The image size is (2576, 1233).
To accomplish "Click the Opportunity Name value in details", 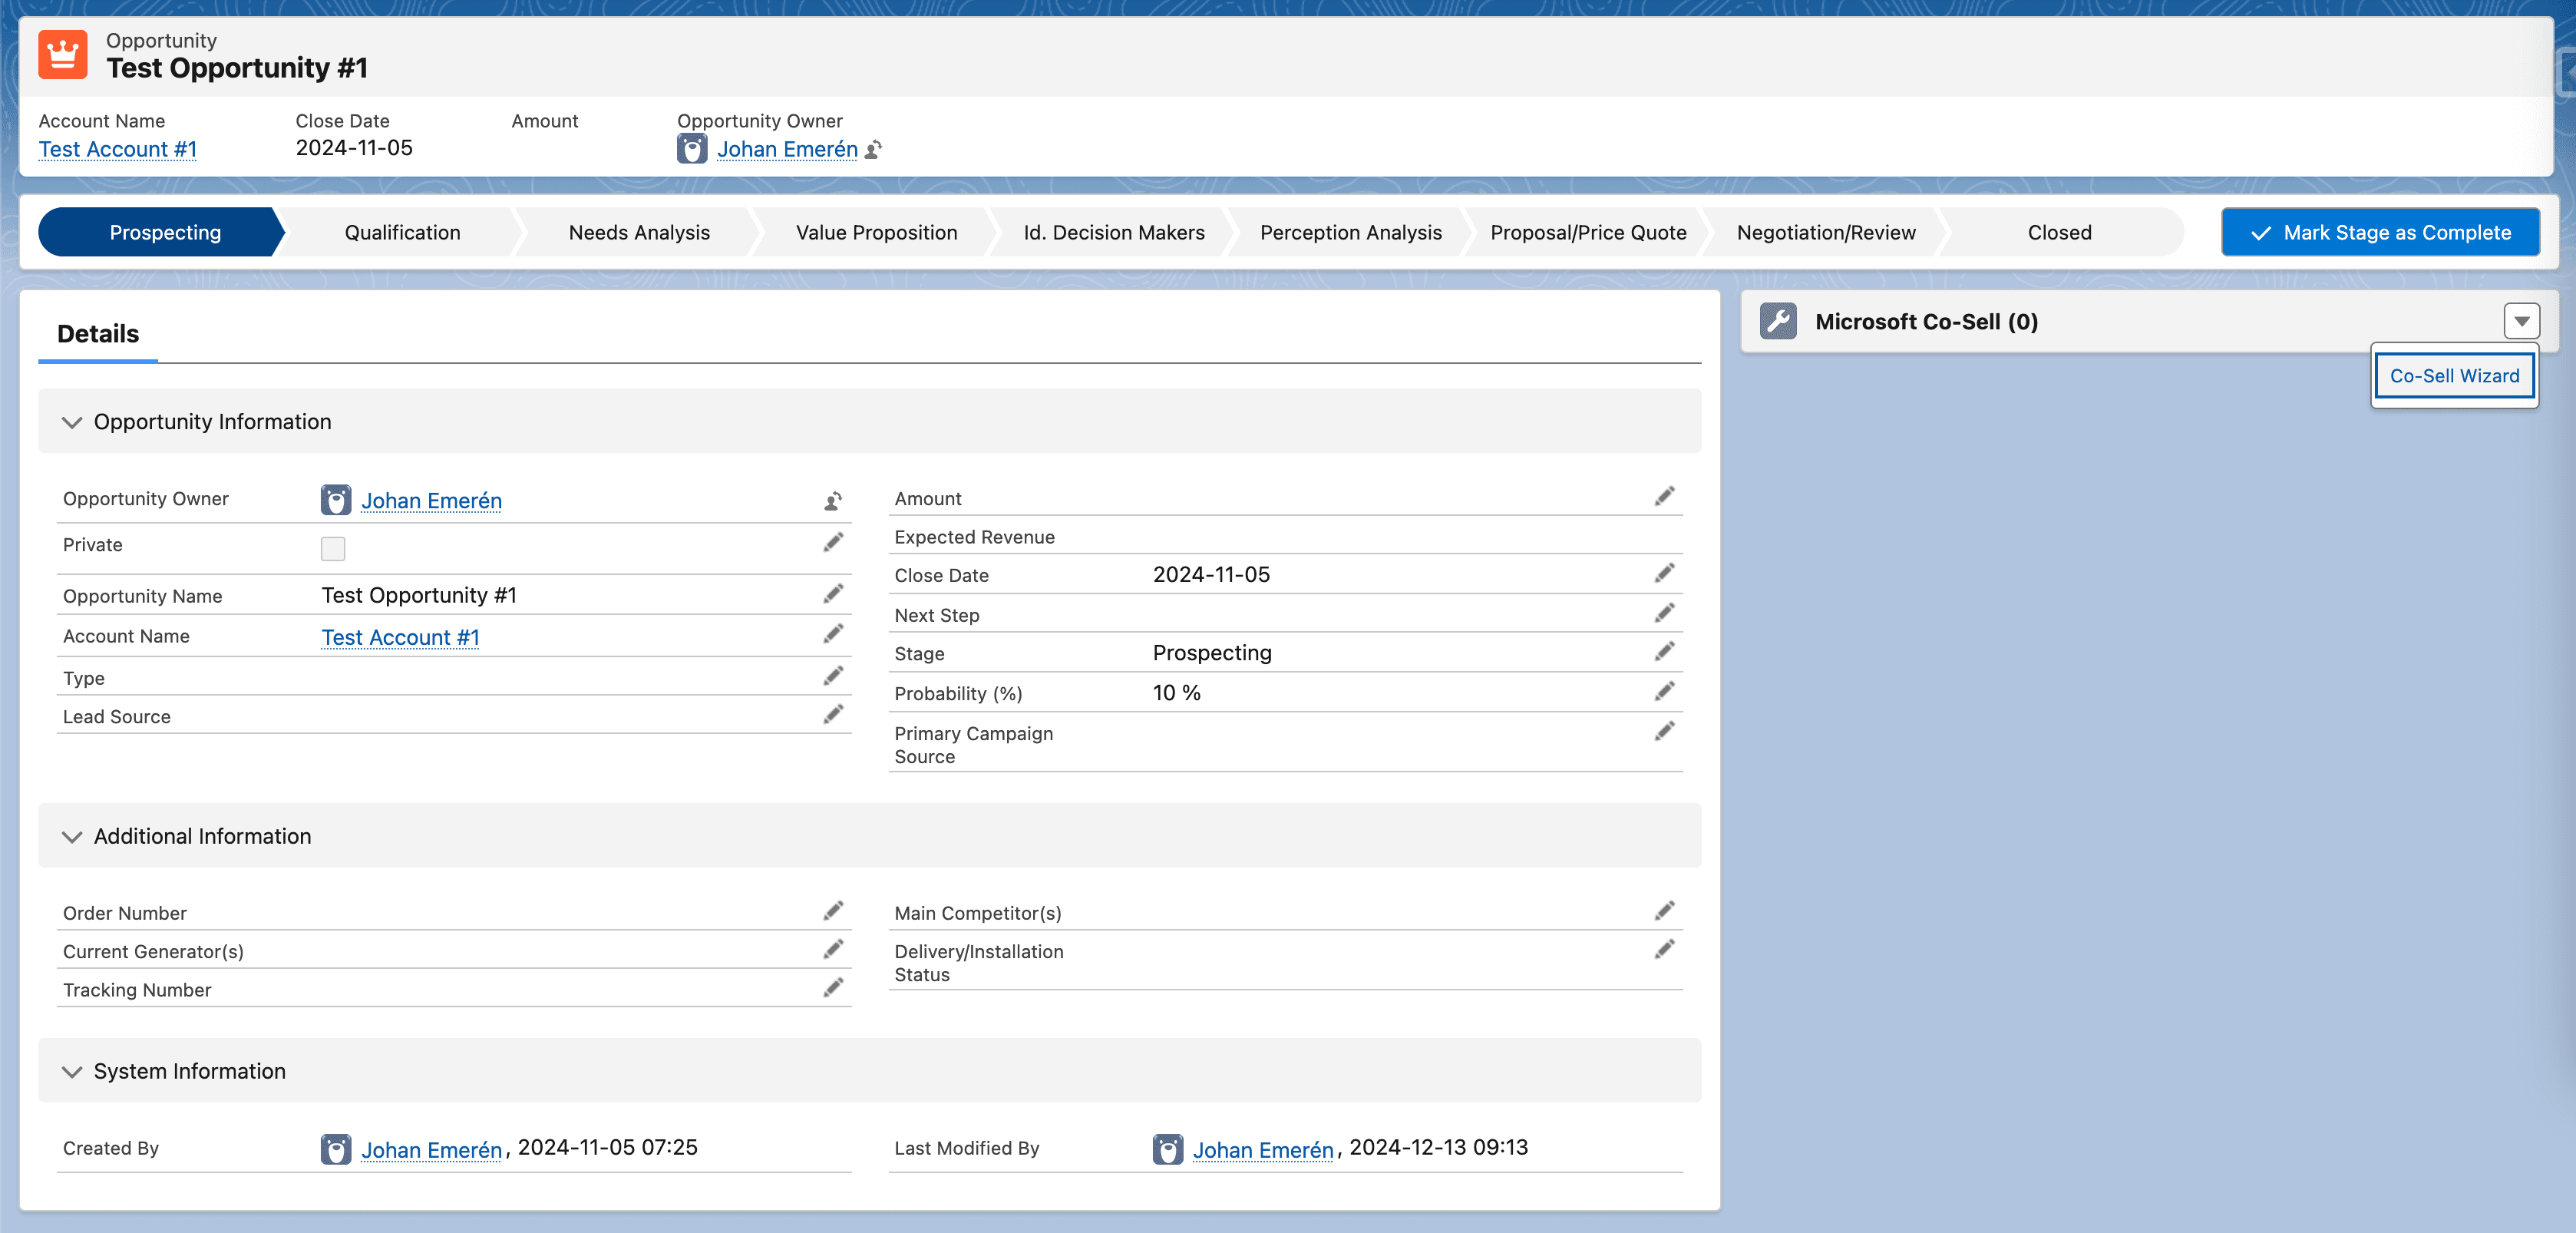I will (x=419, y=595).
